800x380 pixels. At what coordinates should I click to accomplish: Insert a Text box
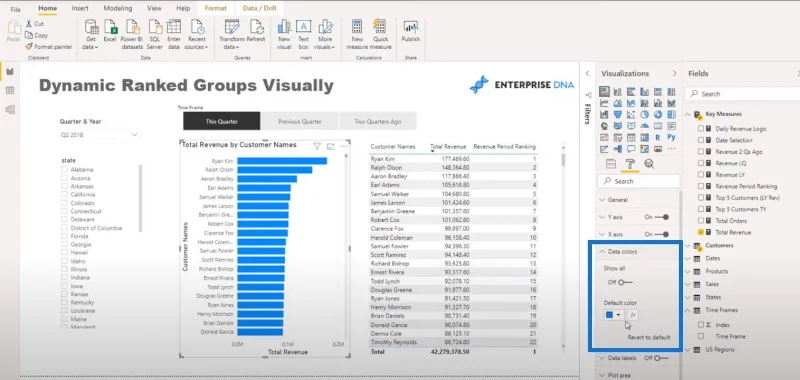point(303,34)
